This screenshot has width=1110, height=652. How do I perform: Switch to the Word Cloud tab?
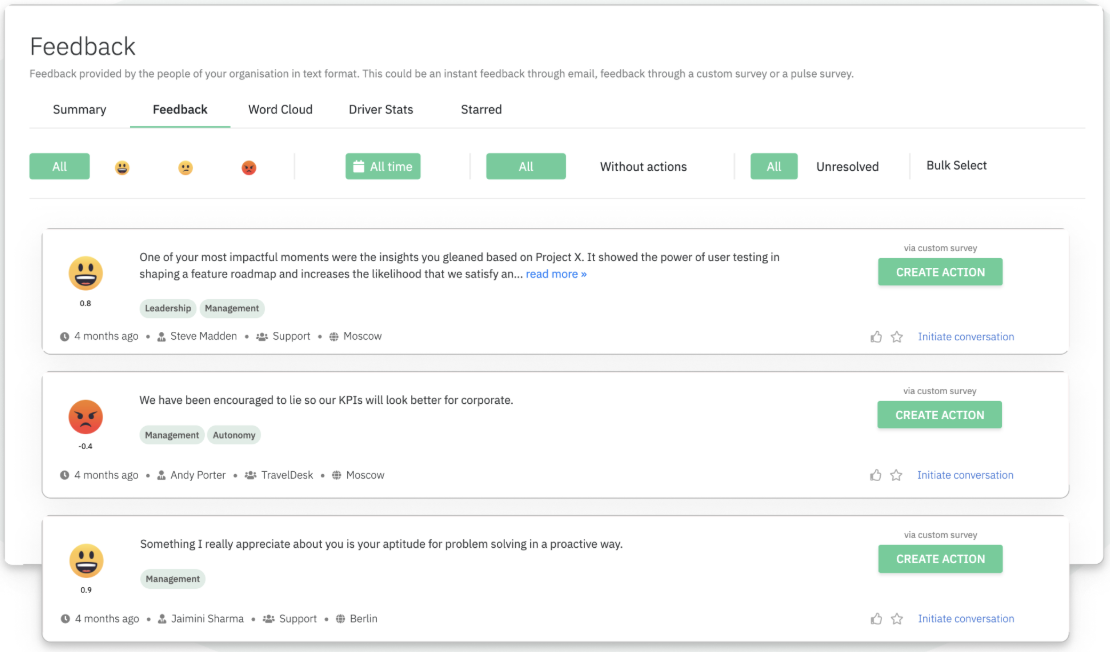[x=280, y=110]
